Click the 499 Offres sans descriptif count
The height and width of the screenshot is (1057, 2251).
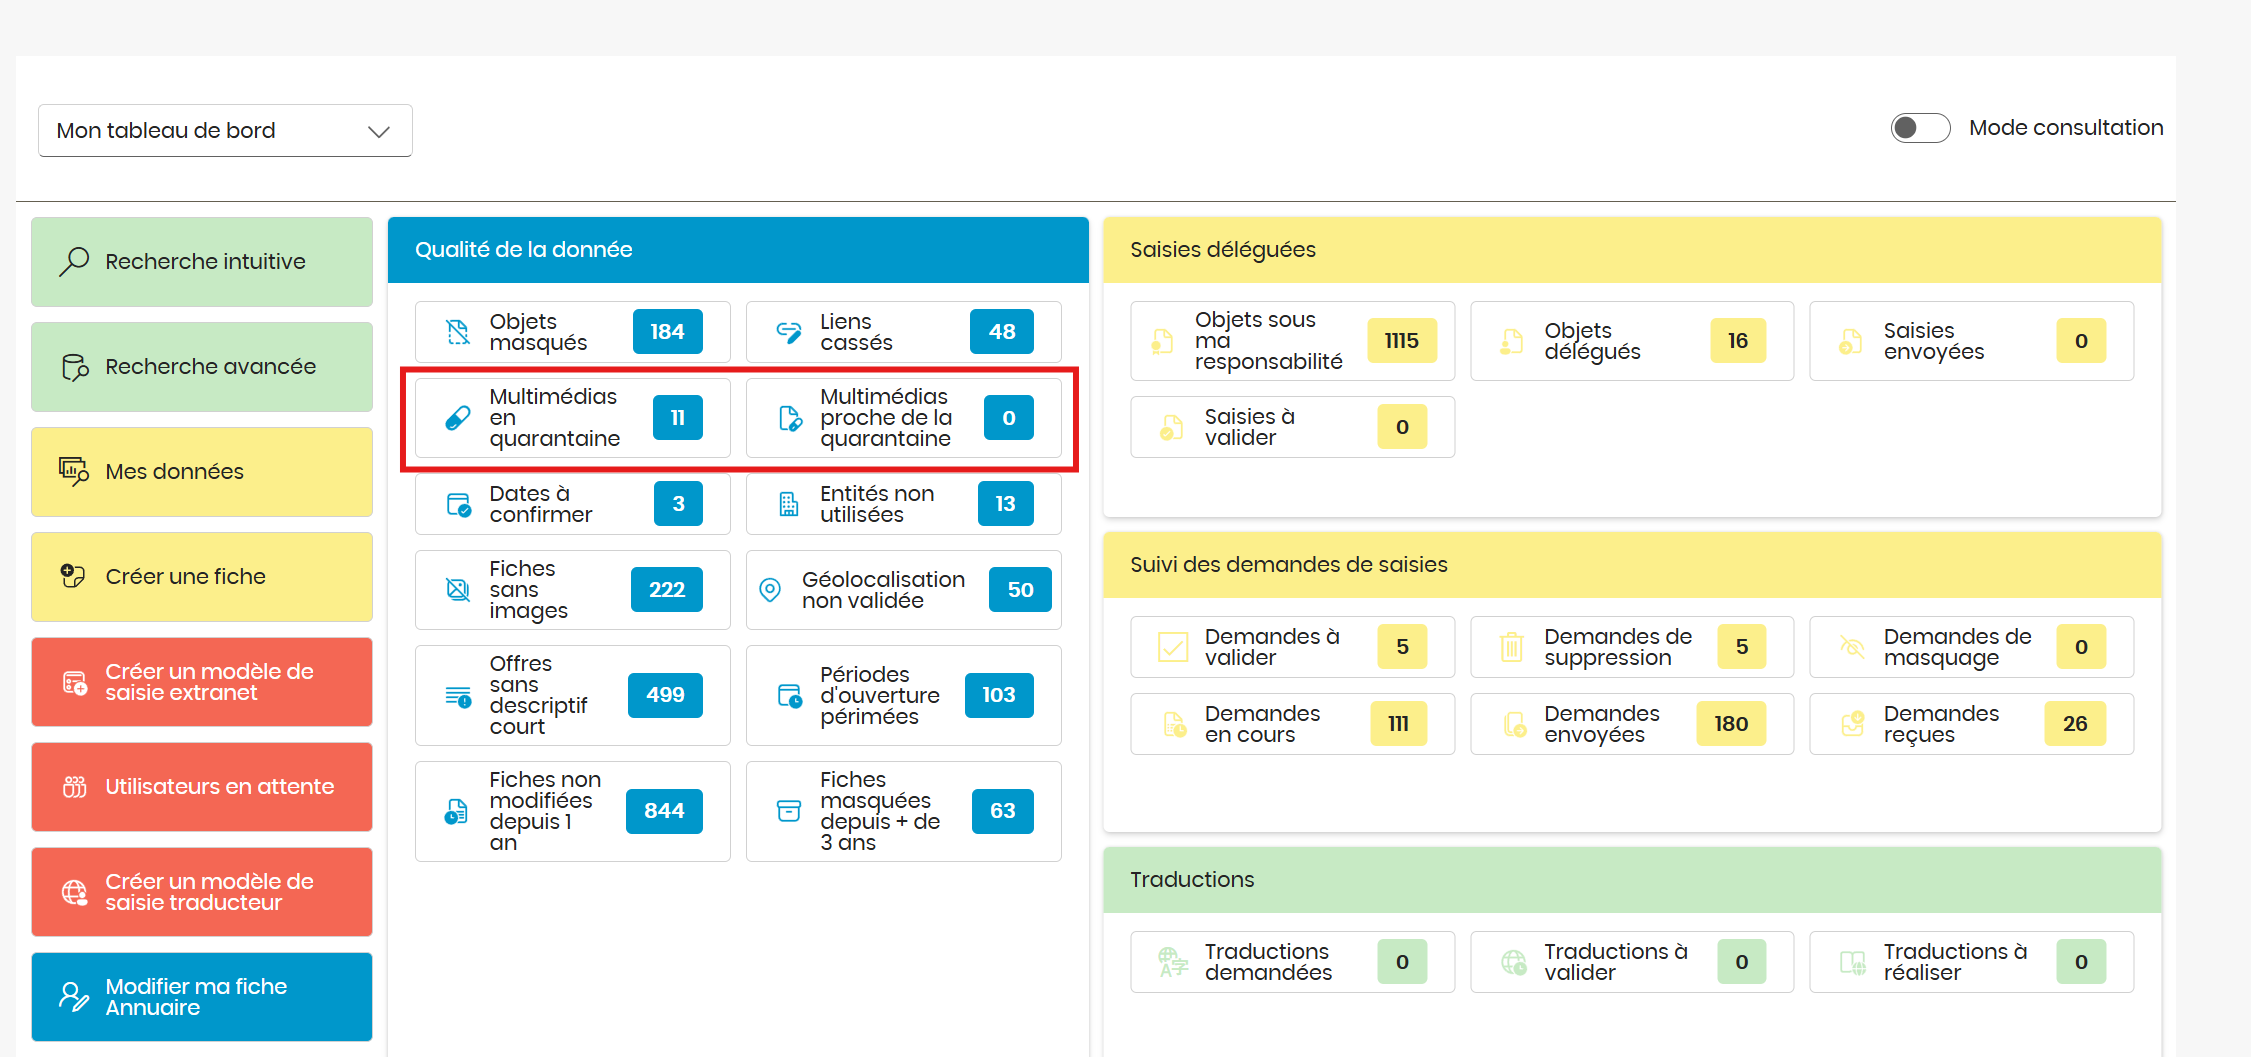665,695
